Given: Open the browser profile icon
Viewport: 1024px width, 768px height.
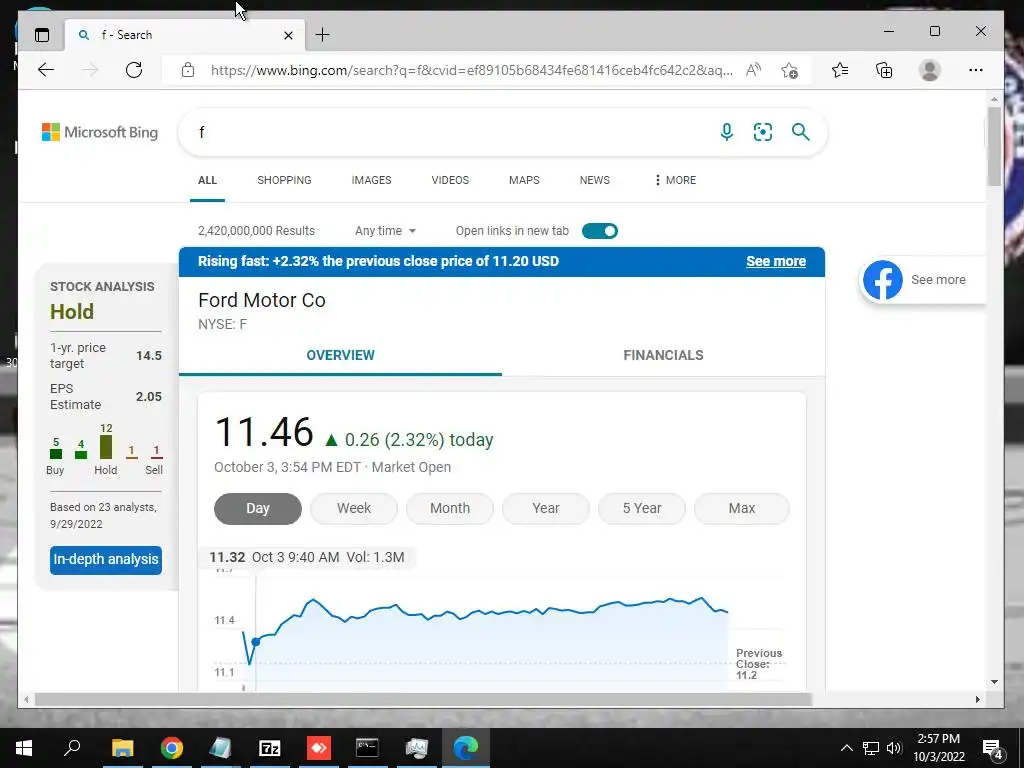Looking at the screenshot, I should point(929,70).
